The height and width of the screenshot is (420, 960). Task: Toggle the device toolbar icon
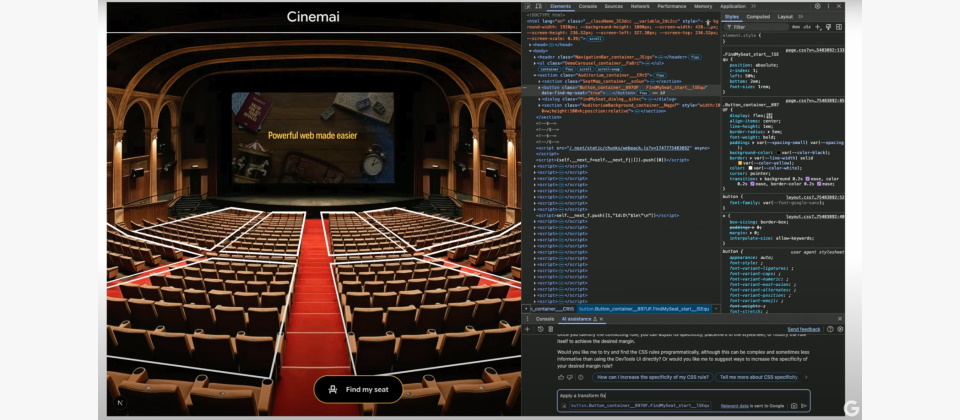point(538,6)
